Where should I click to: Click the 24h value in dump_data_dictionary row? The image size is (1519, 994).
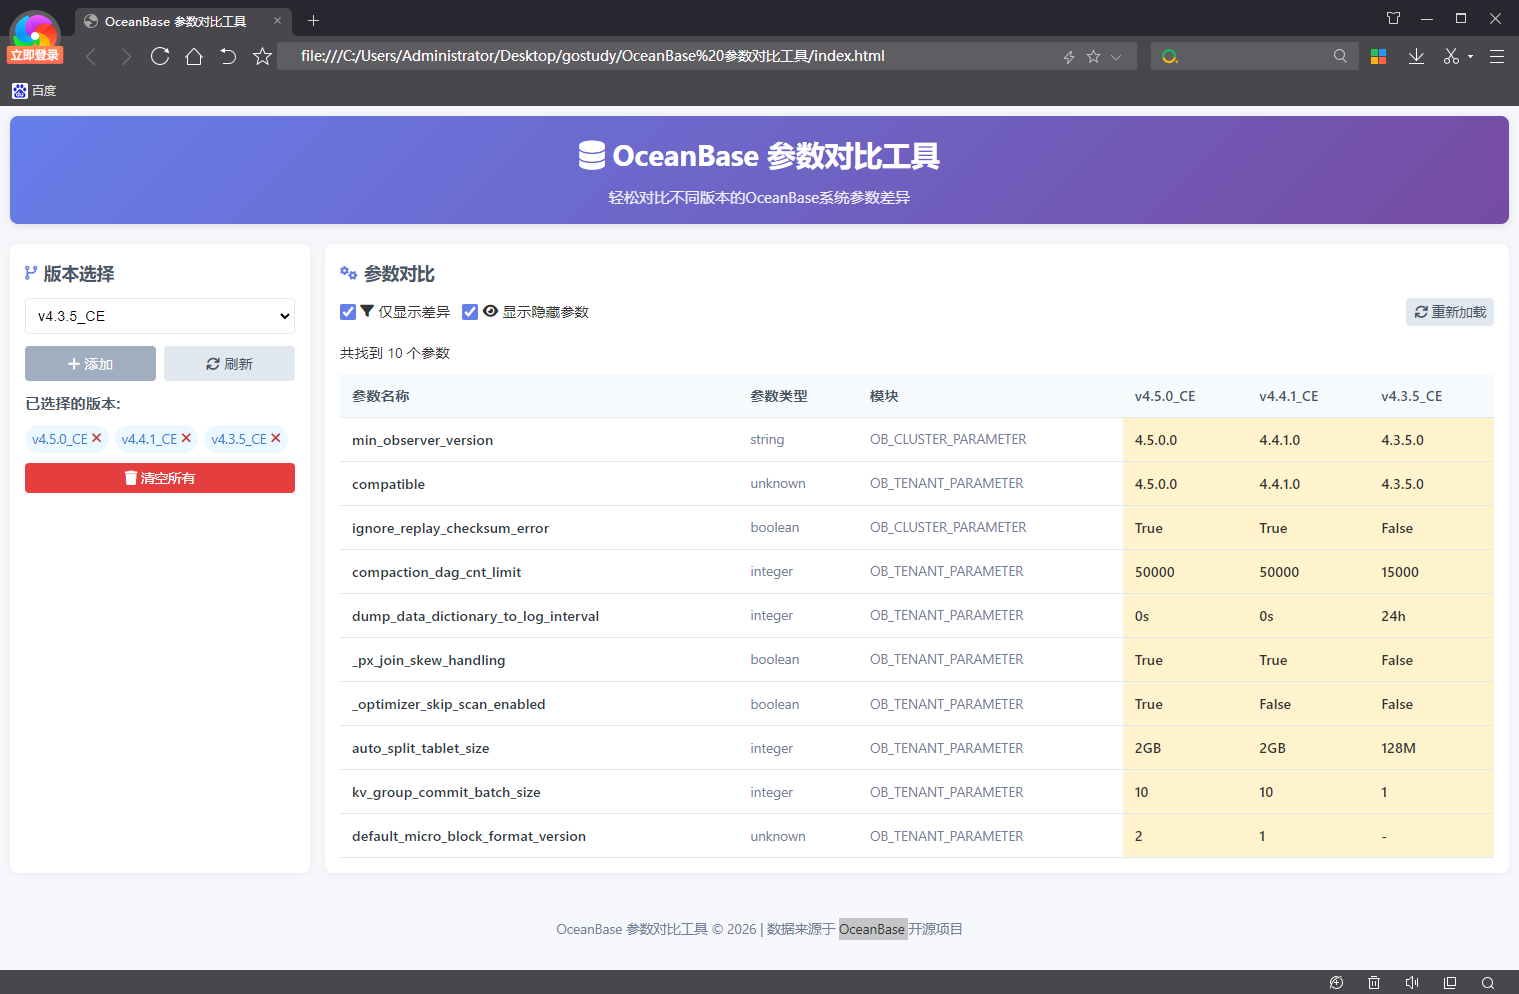[x=1393, y=616]
